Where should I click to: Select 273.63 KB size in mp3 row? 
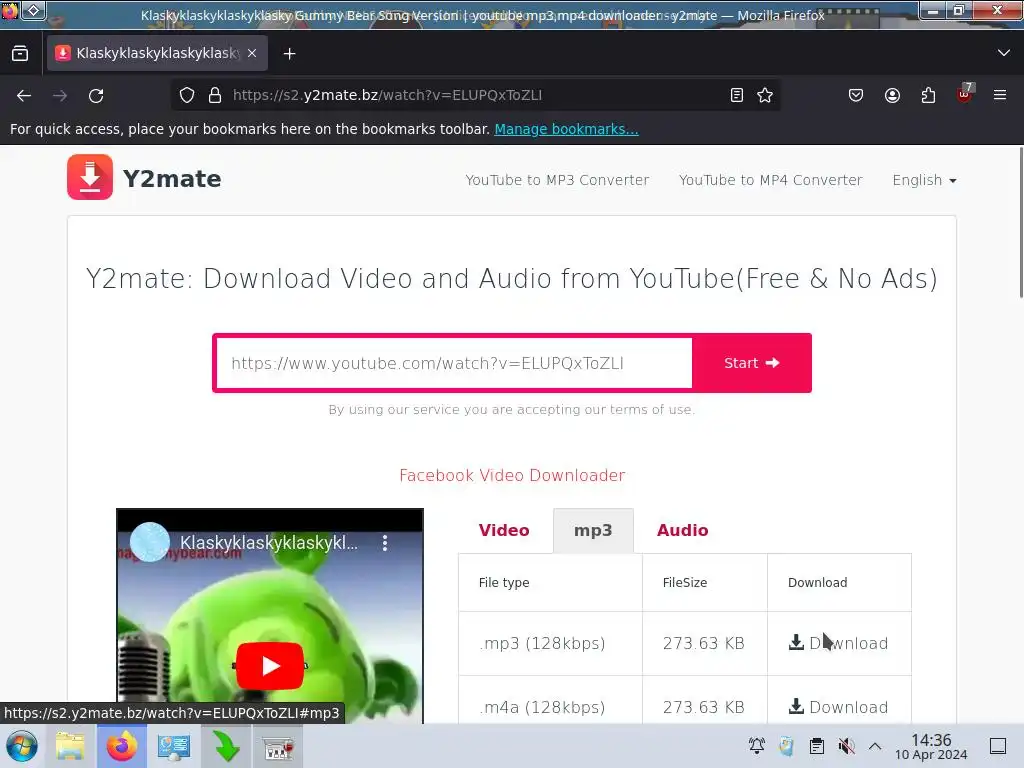(x=703, y=643)
